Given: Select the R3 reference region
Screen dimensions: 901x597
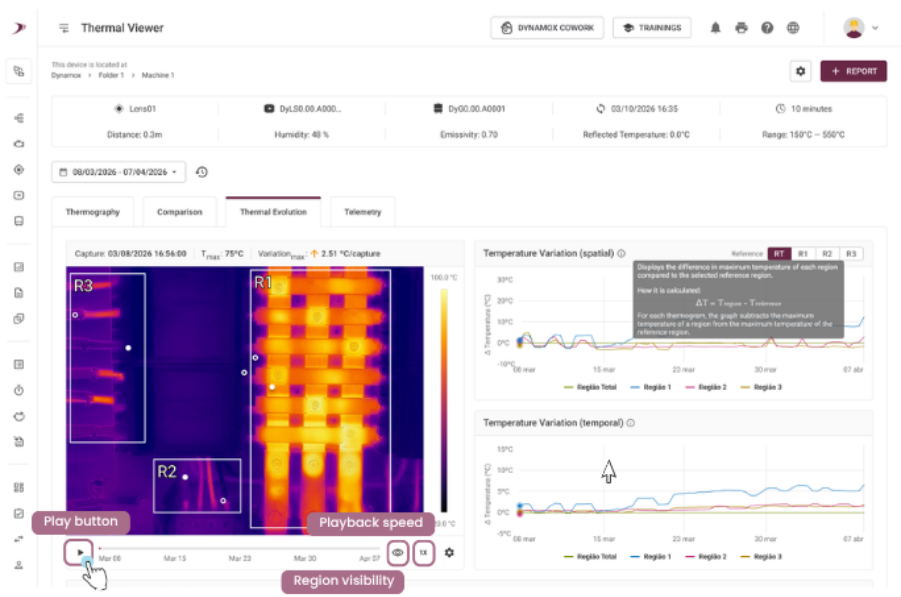Looking at the screenshot, I should click(x=851, y=253).
